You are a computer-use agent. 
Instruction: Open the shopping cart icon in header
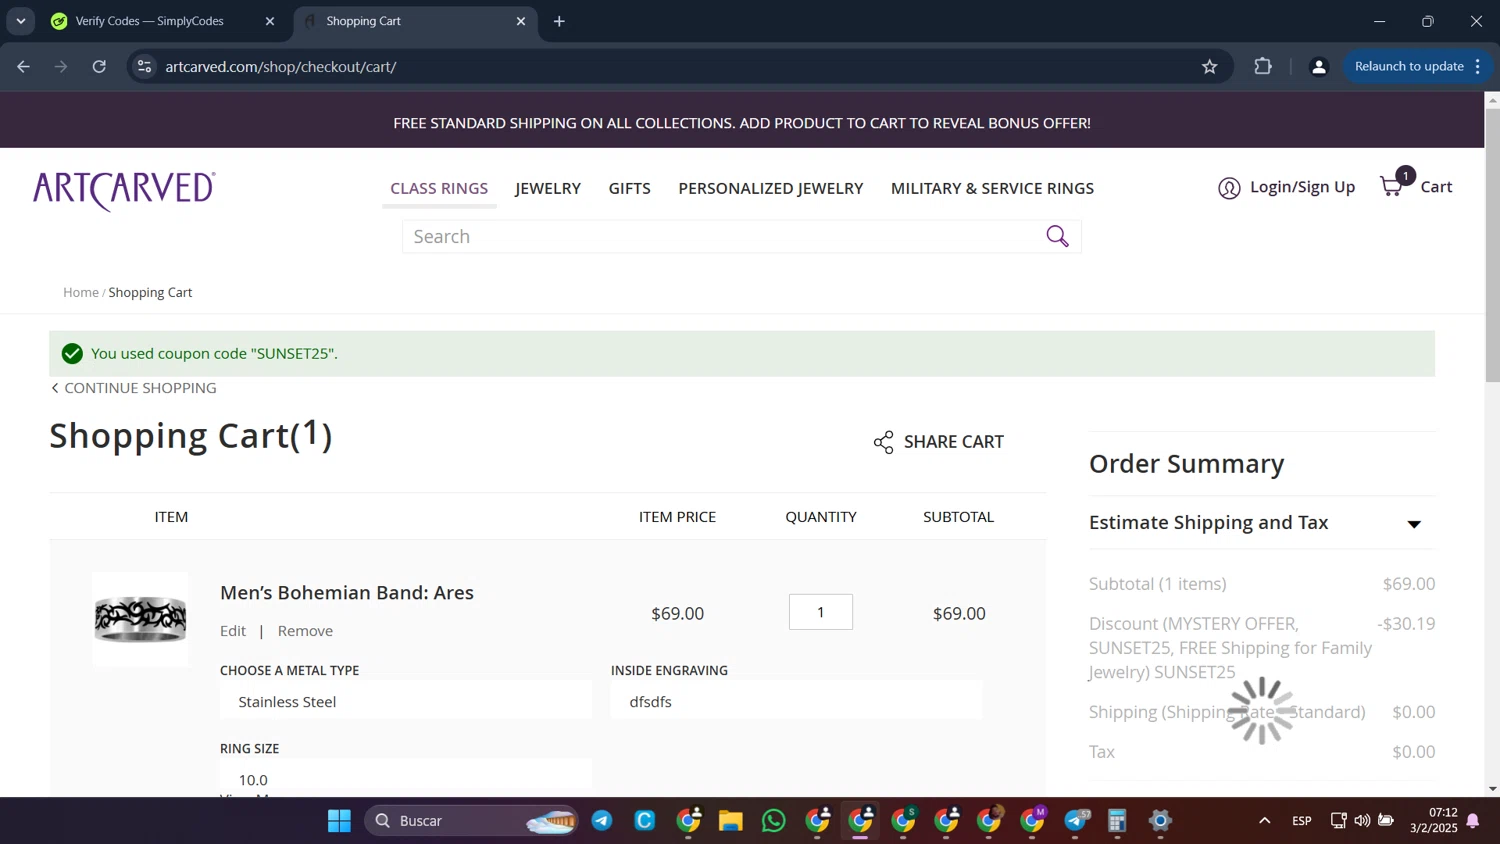click(x=1392, y=187)
